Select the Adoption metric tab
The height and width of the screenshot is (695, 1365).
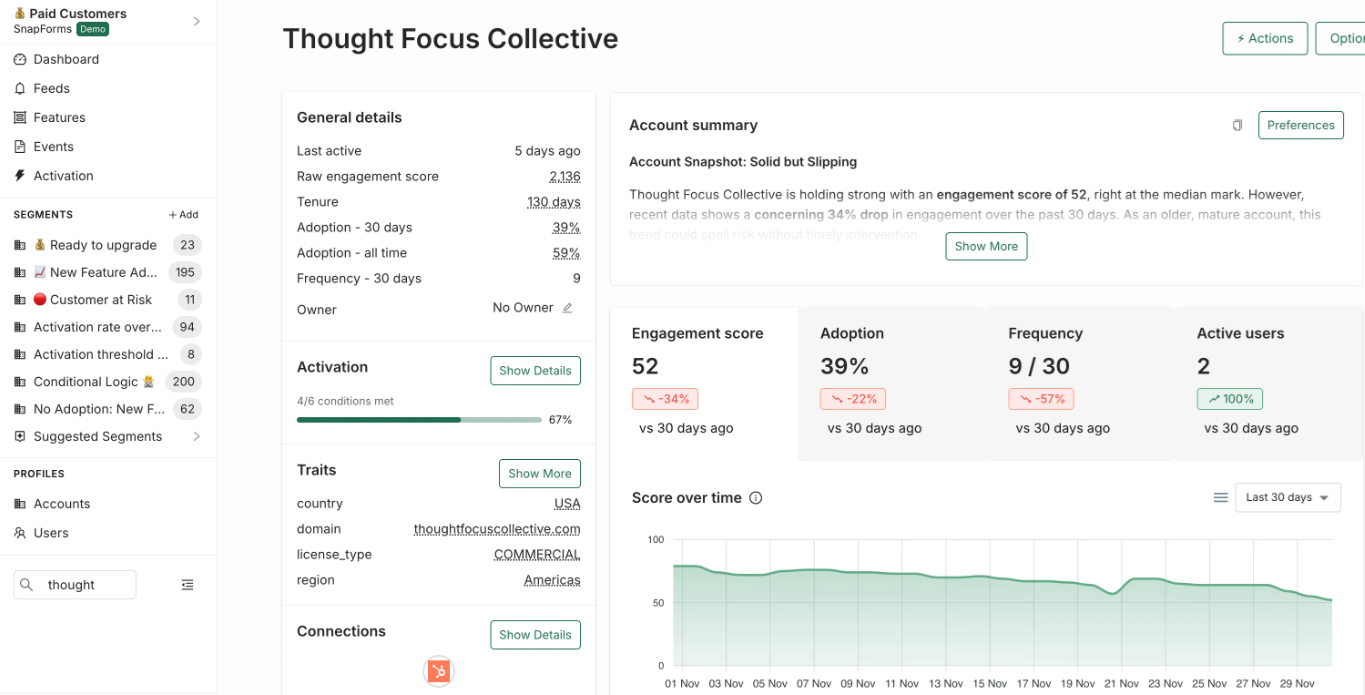(892, 384)
